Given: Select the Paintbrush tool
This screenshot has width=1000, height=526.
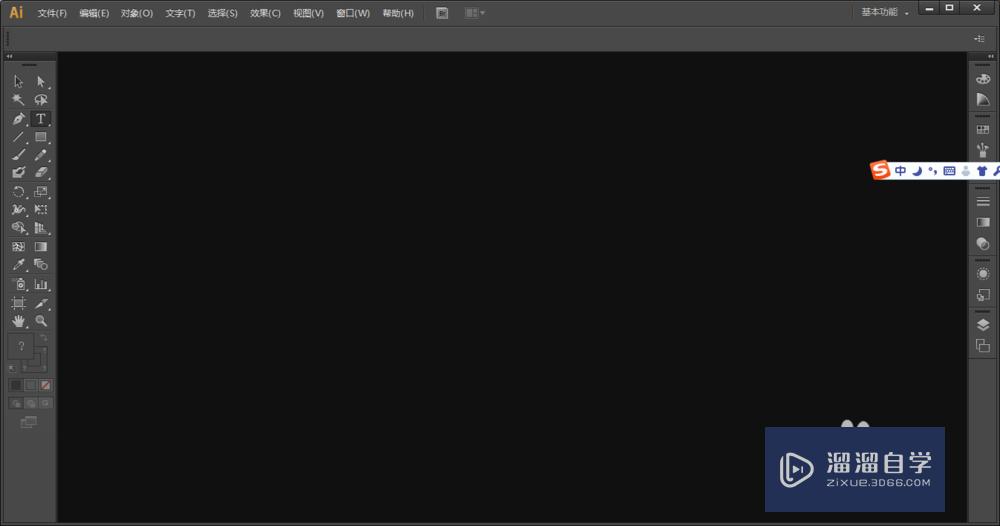Looking at the screenshot, I should click(18, 155).
